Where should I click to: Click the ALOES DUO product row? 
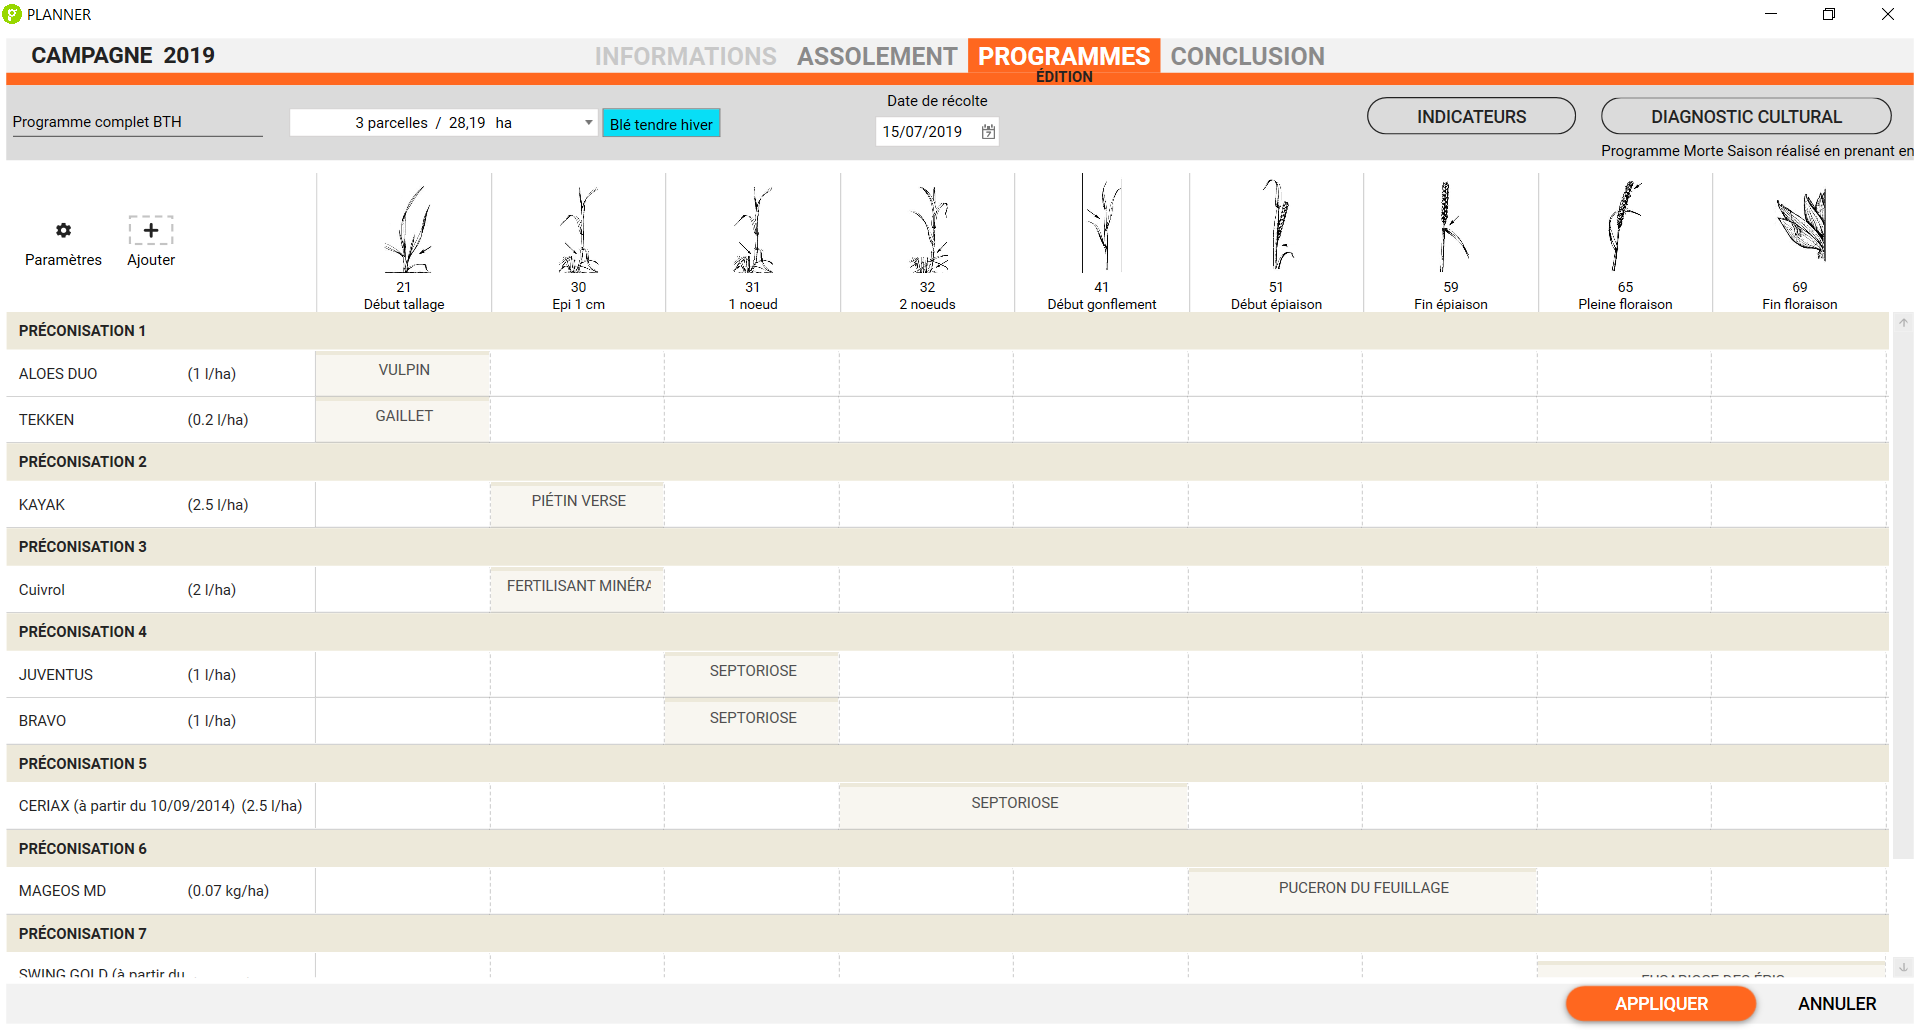161,373
